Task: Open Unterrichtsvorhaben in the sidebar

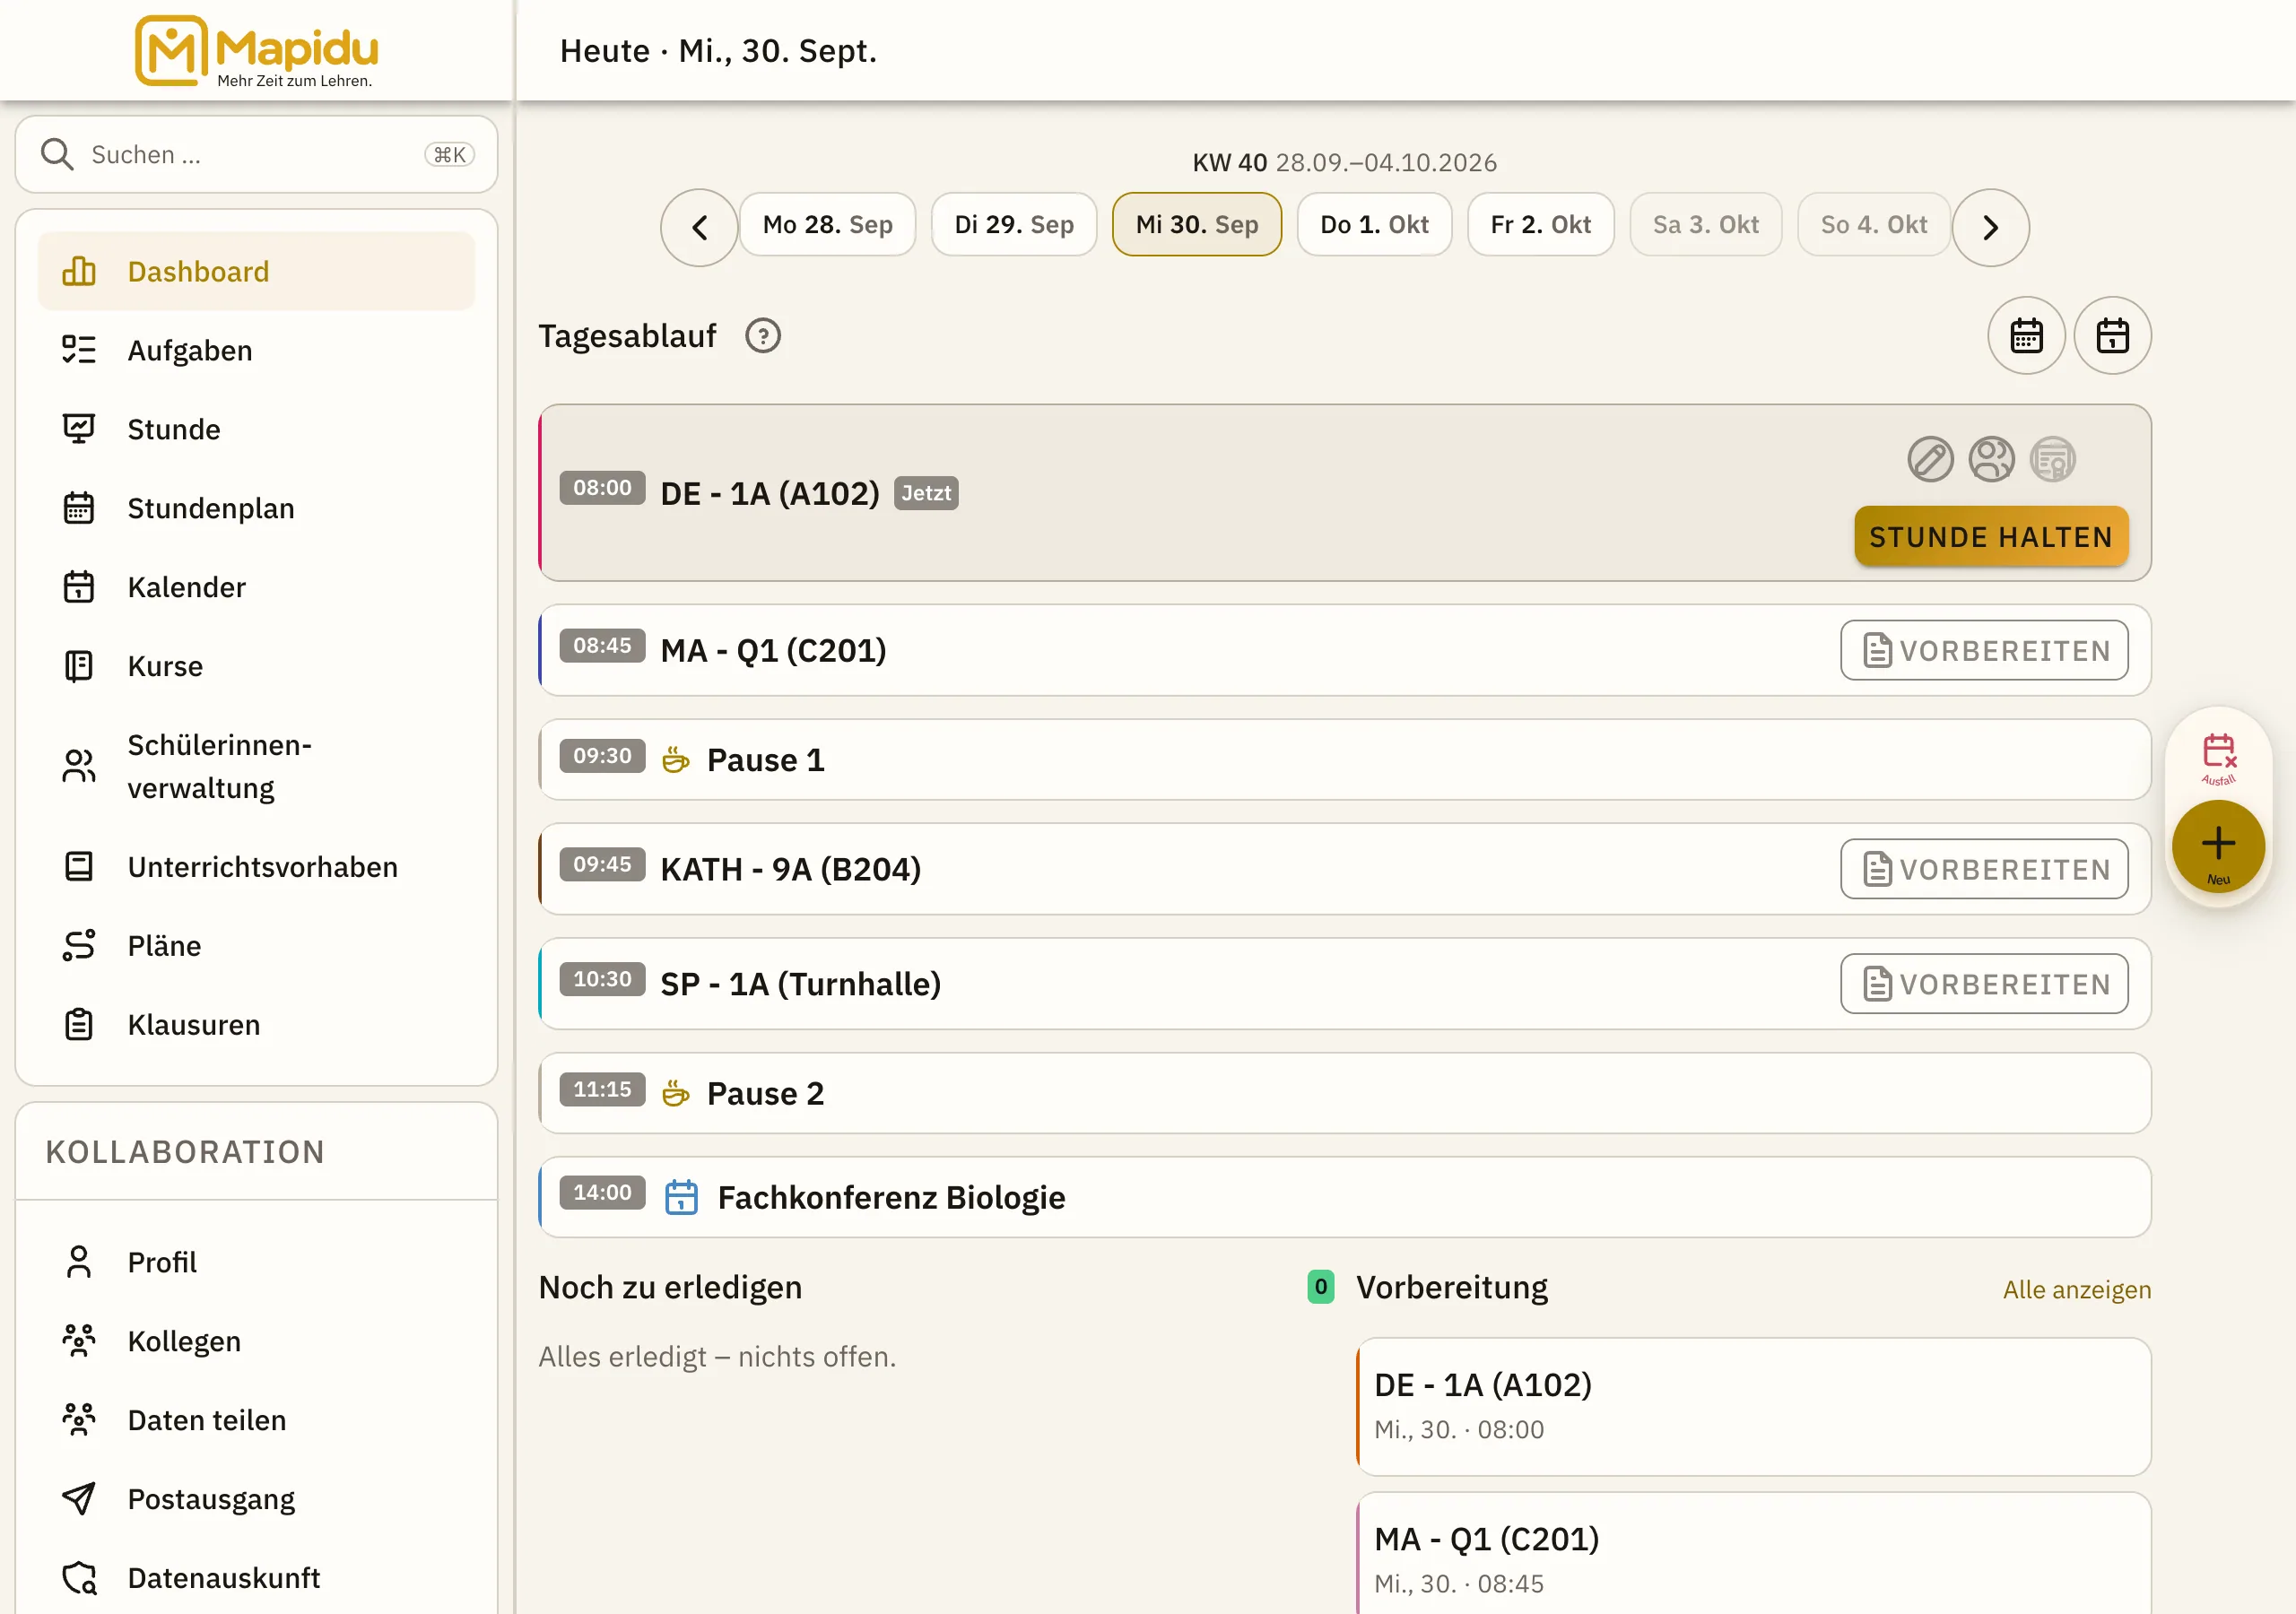Action: [x=256, y=867]
